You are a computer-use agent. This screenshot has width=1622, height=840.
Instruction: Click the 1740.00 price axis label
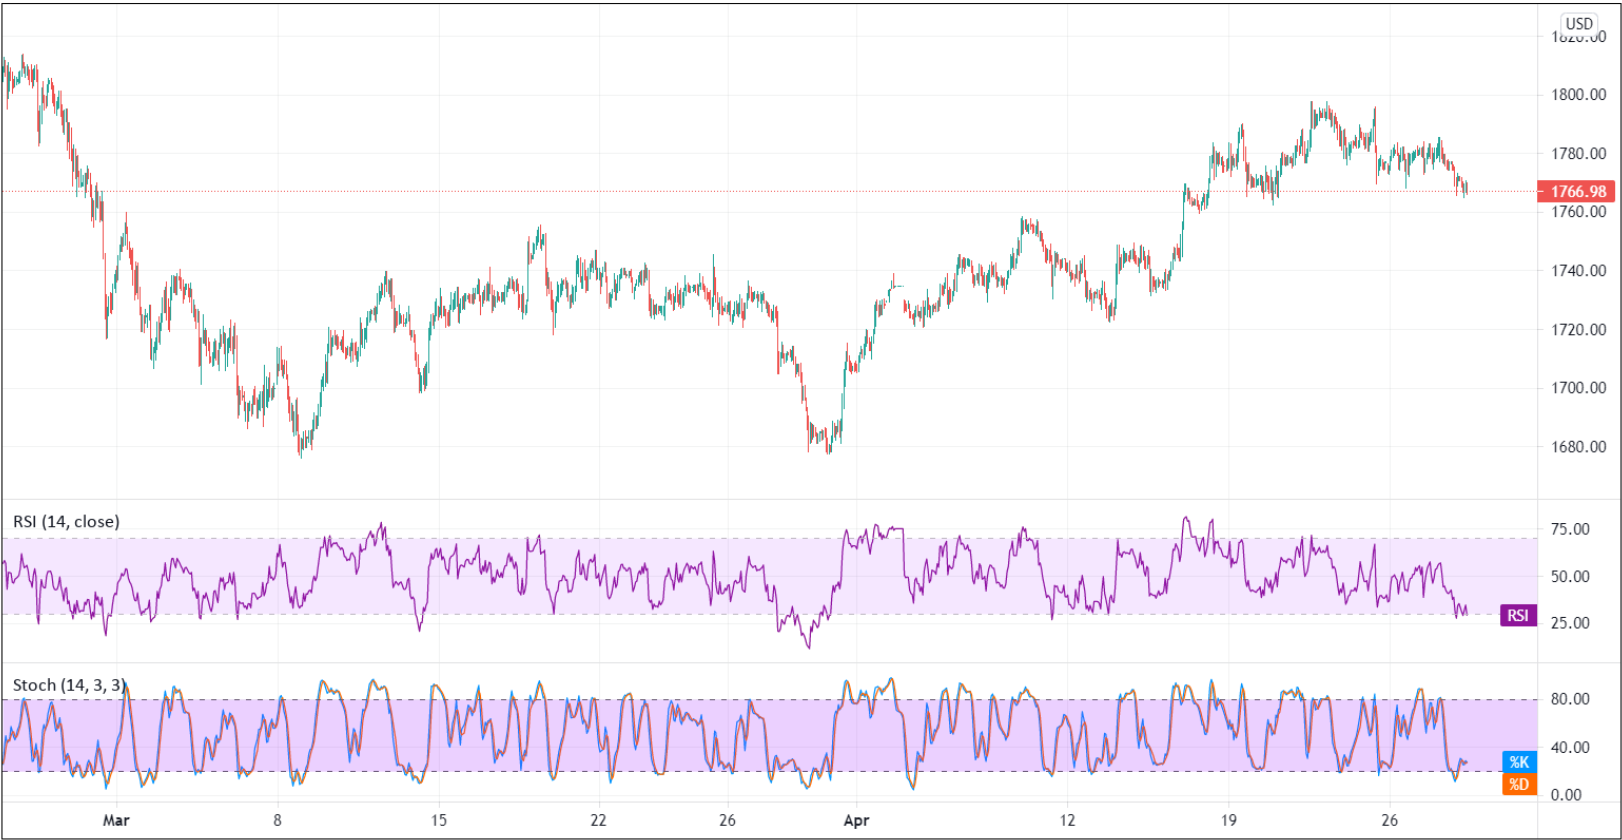click(1578, 271)
